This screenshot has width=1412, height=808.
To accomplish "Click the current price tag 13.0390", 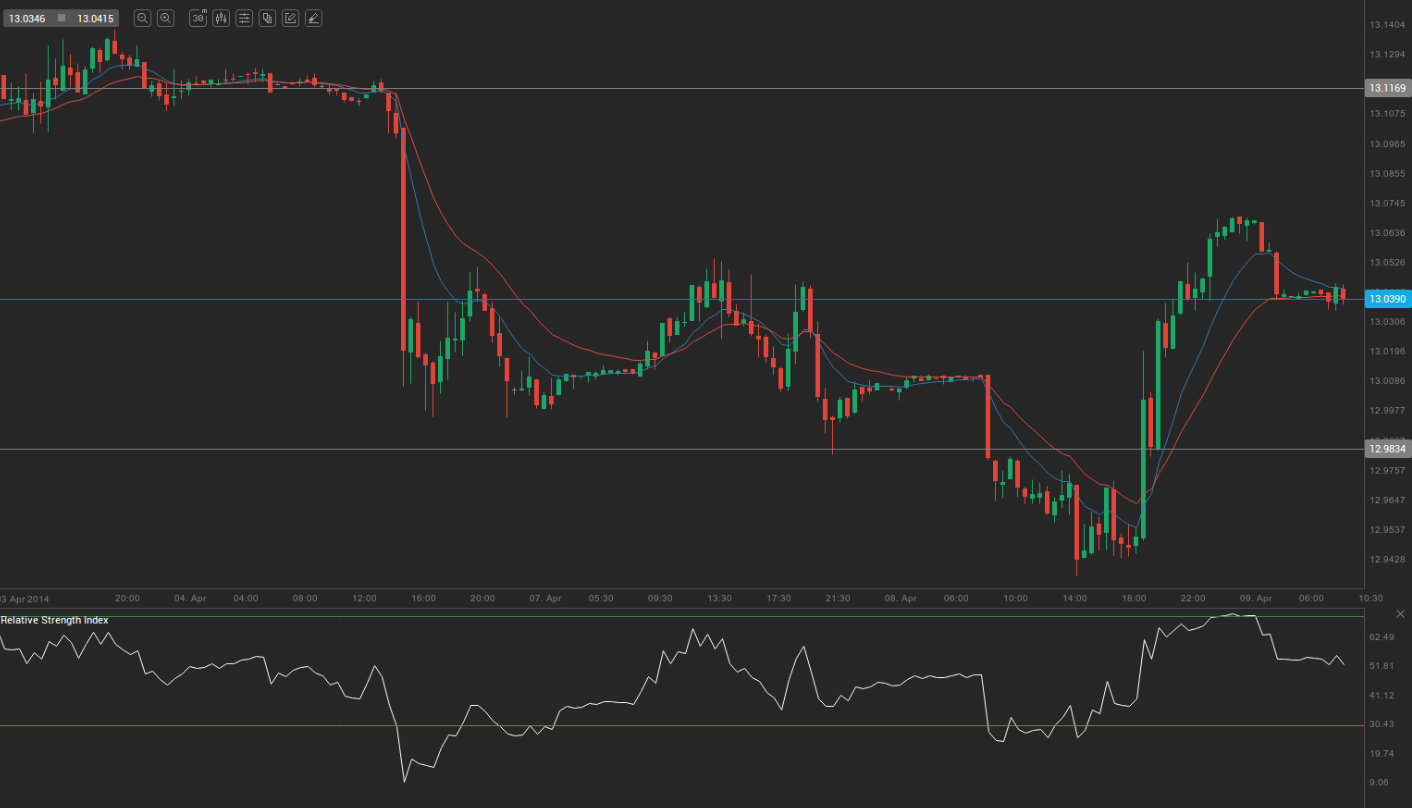I will tap(1388, 299).
